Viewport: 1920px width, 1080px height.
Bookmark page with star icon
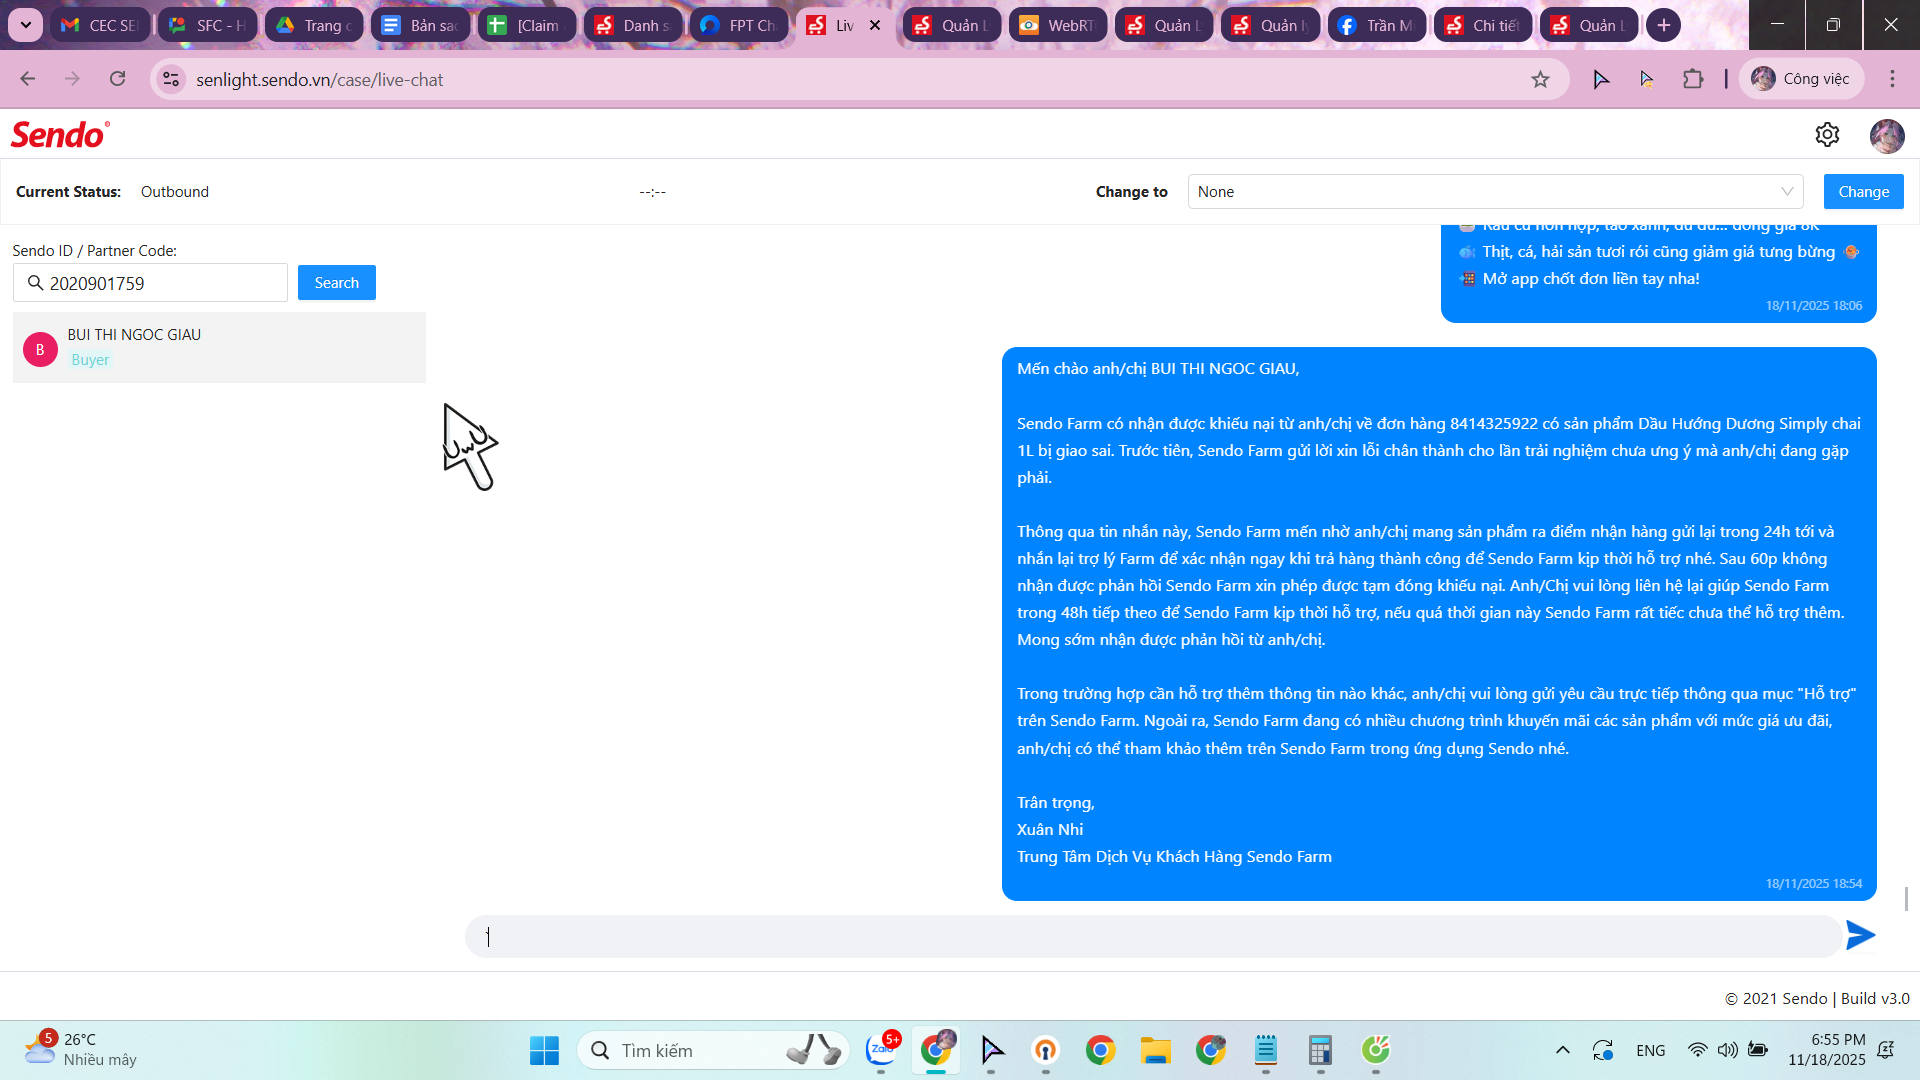coord(1540,79)
